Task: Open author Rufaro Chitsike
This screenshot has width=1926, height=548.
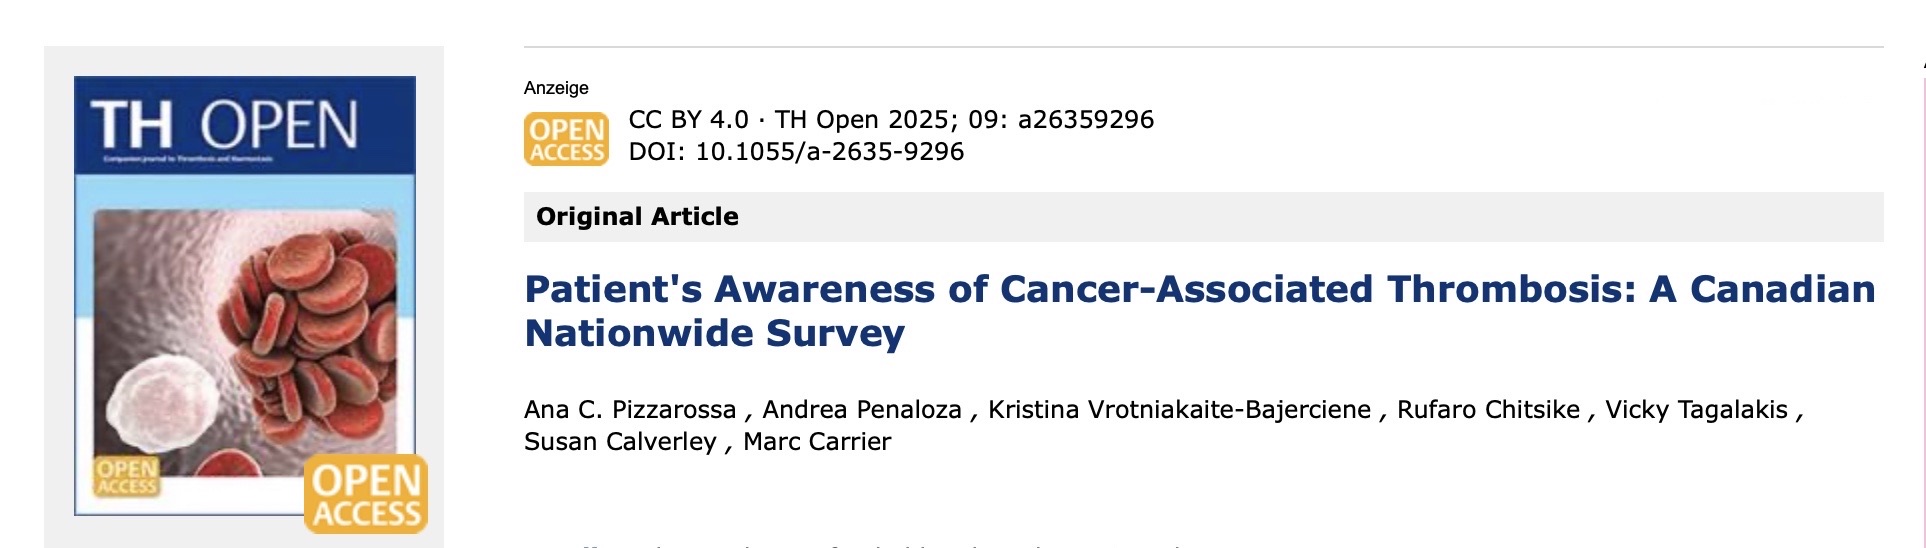Action: tap(1488, 410)
